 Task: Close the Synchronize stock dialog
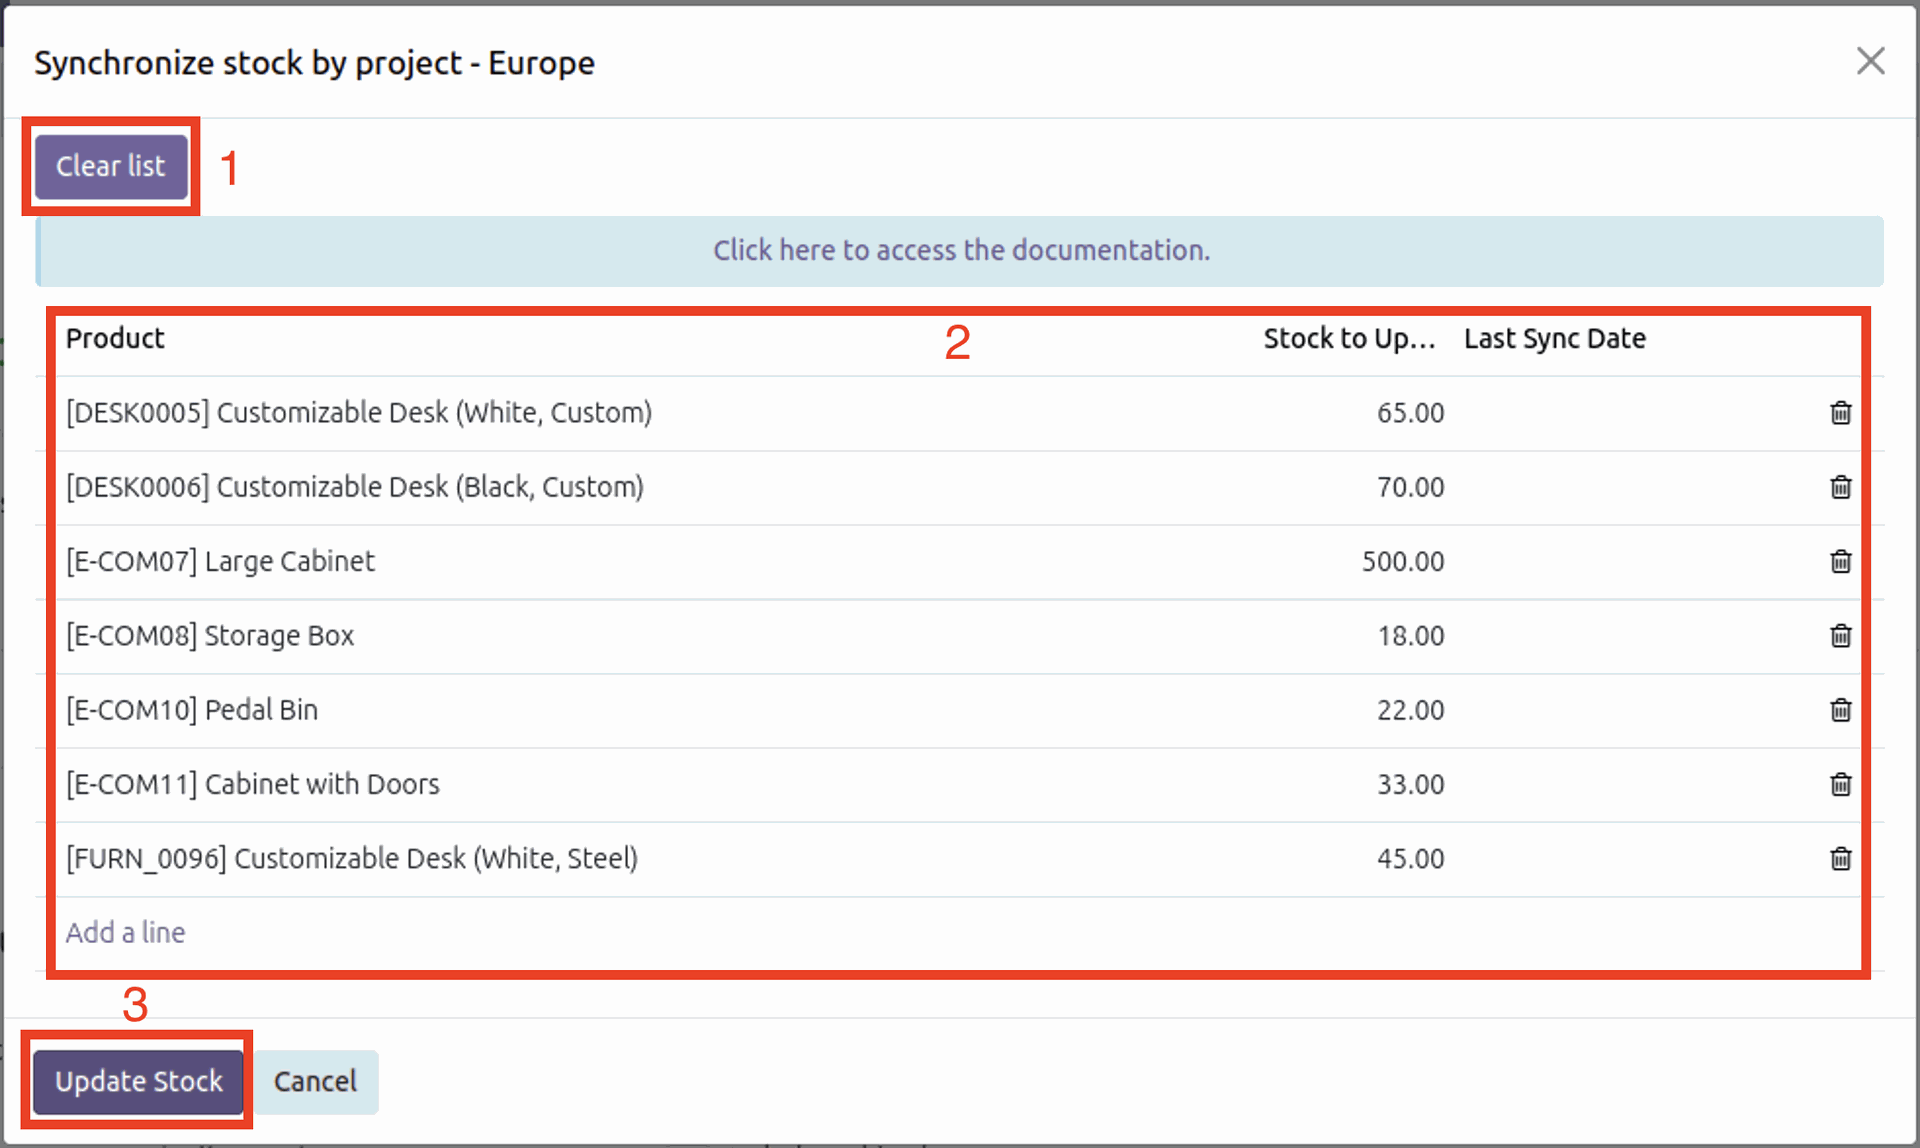coord(1870,61)
